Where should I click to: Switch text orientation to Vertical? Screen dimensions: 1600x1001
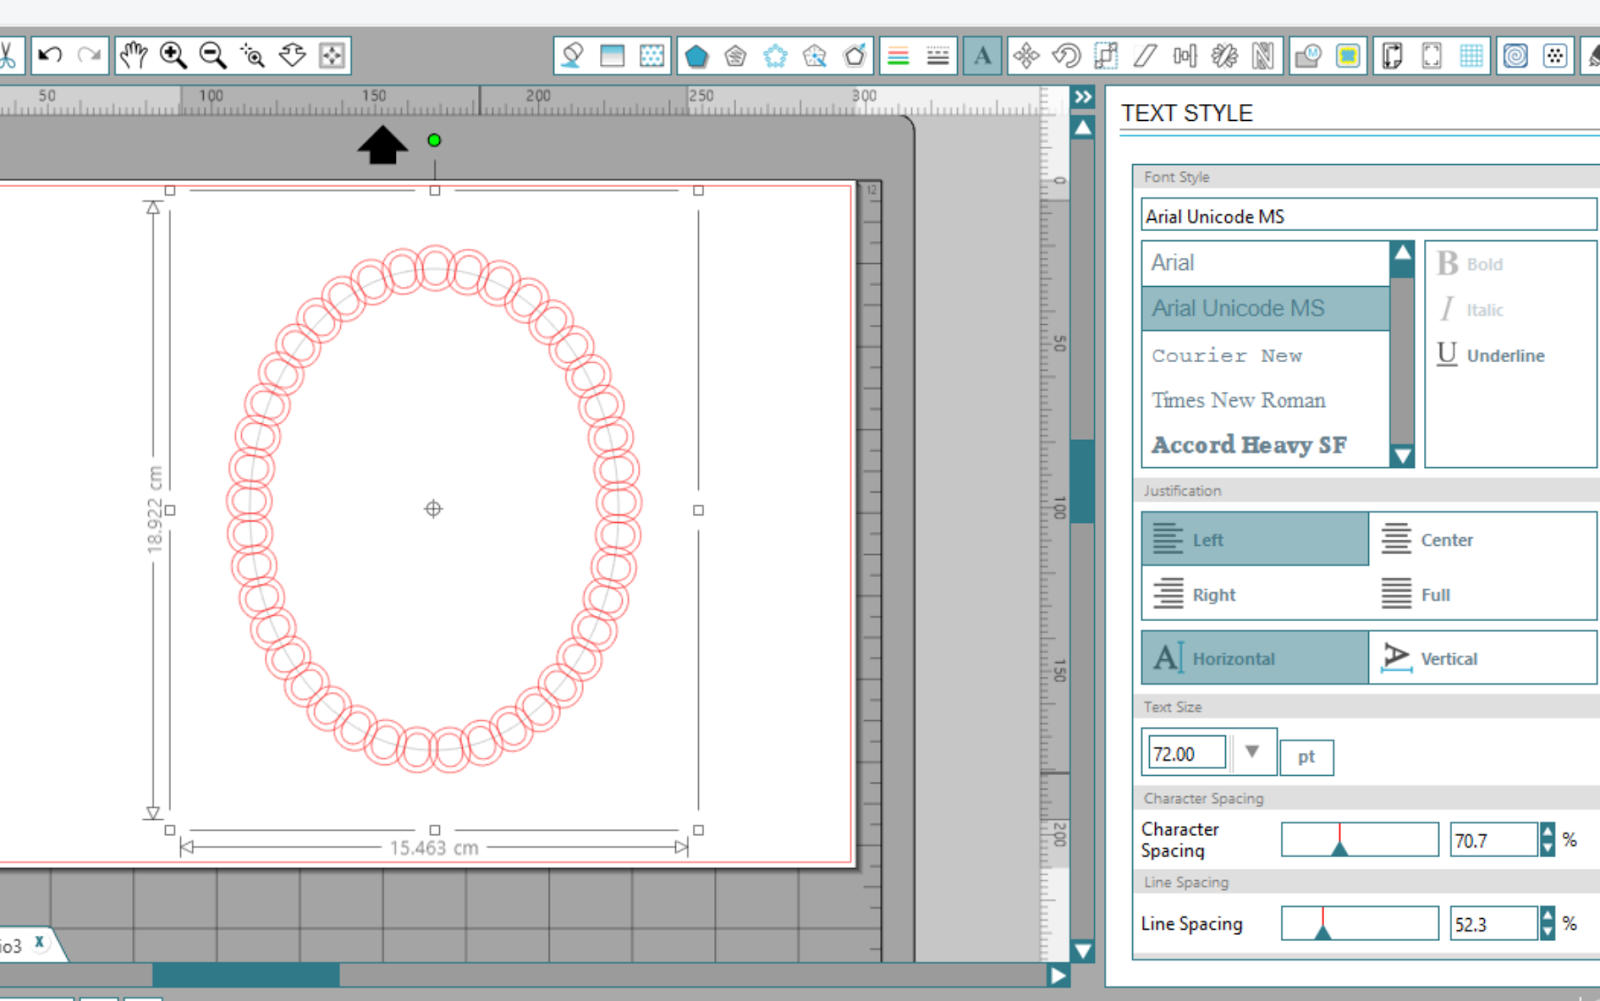pyautogui.click(x=1447, y=658)
